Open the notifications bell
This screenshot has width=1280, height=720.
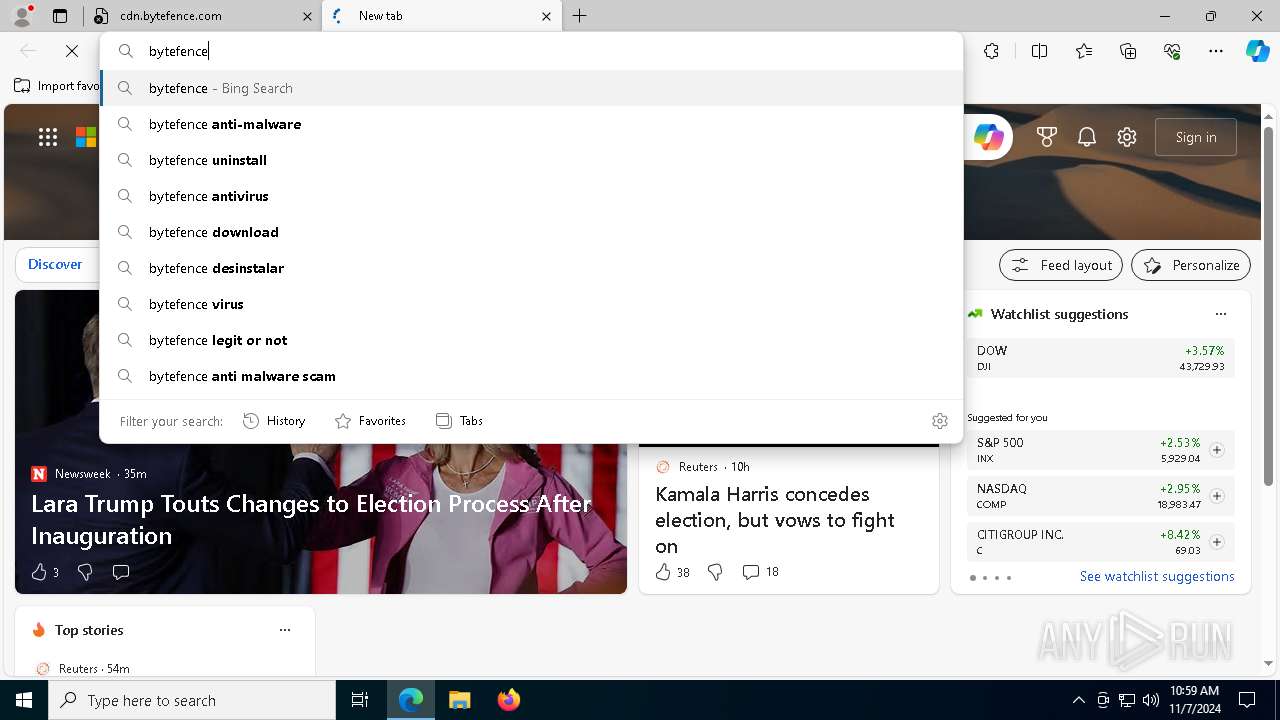(1087, 137)
